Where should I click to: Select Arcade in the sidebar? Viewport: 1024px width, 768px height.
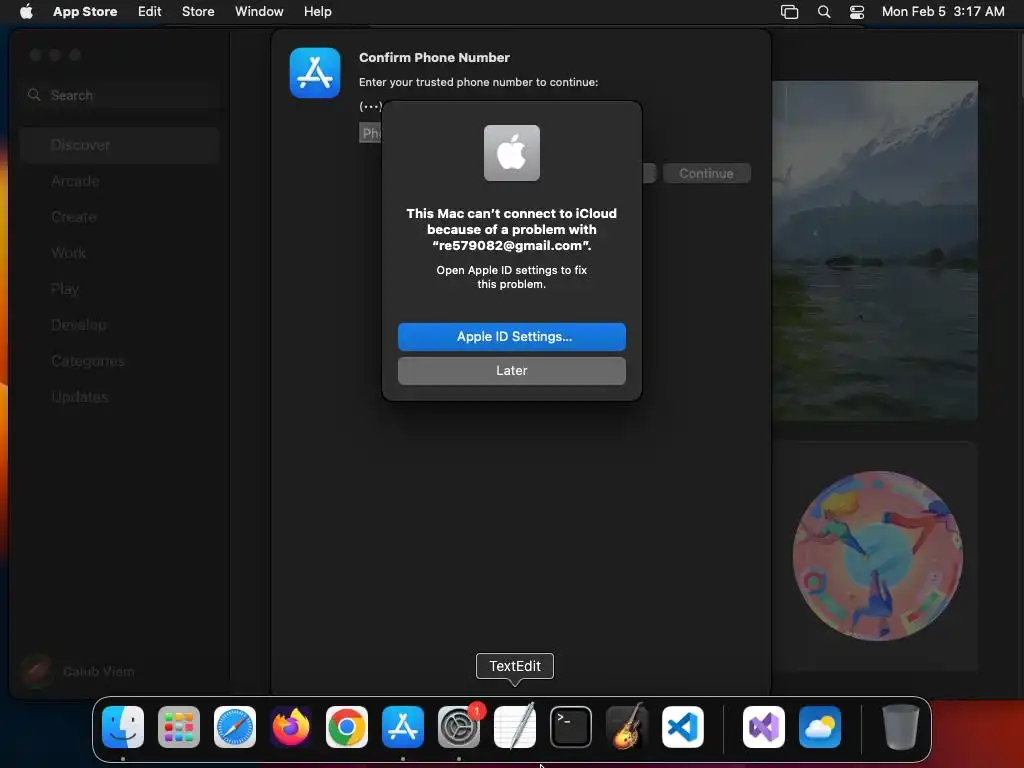click(x=120, y=181)
